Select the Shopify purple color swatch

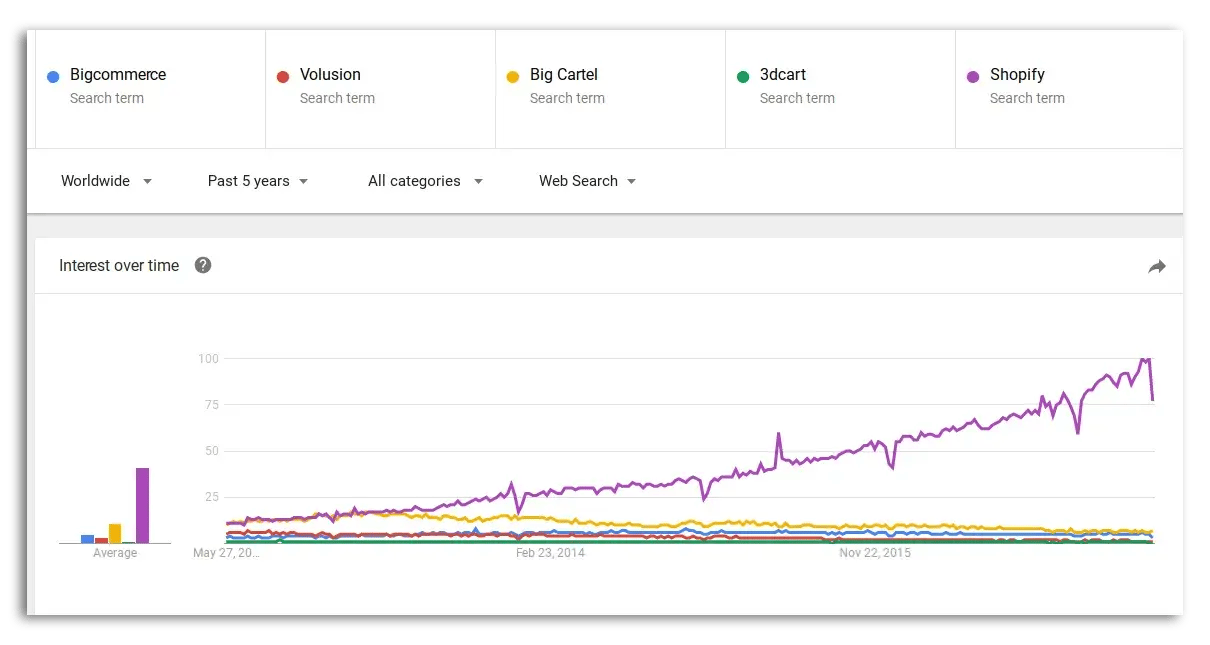tap(973, 74)
